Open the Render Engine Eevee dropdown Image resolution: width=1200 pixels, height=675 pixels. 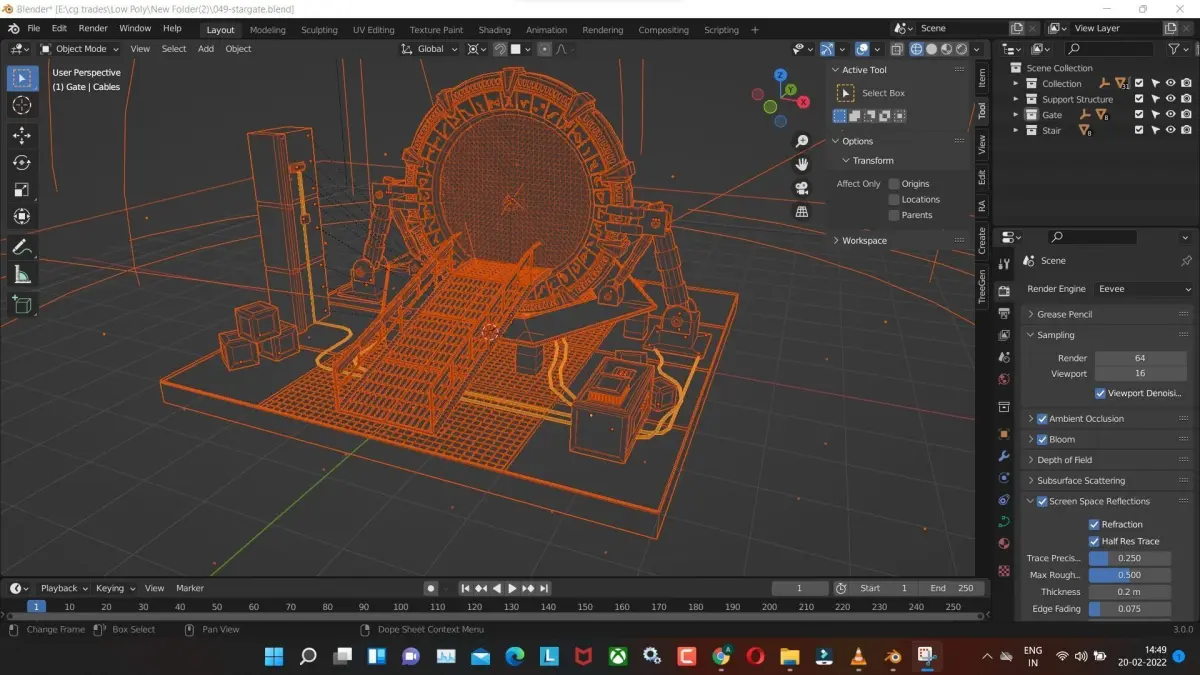tap(1142, 289)
